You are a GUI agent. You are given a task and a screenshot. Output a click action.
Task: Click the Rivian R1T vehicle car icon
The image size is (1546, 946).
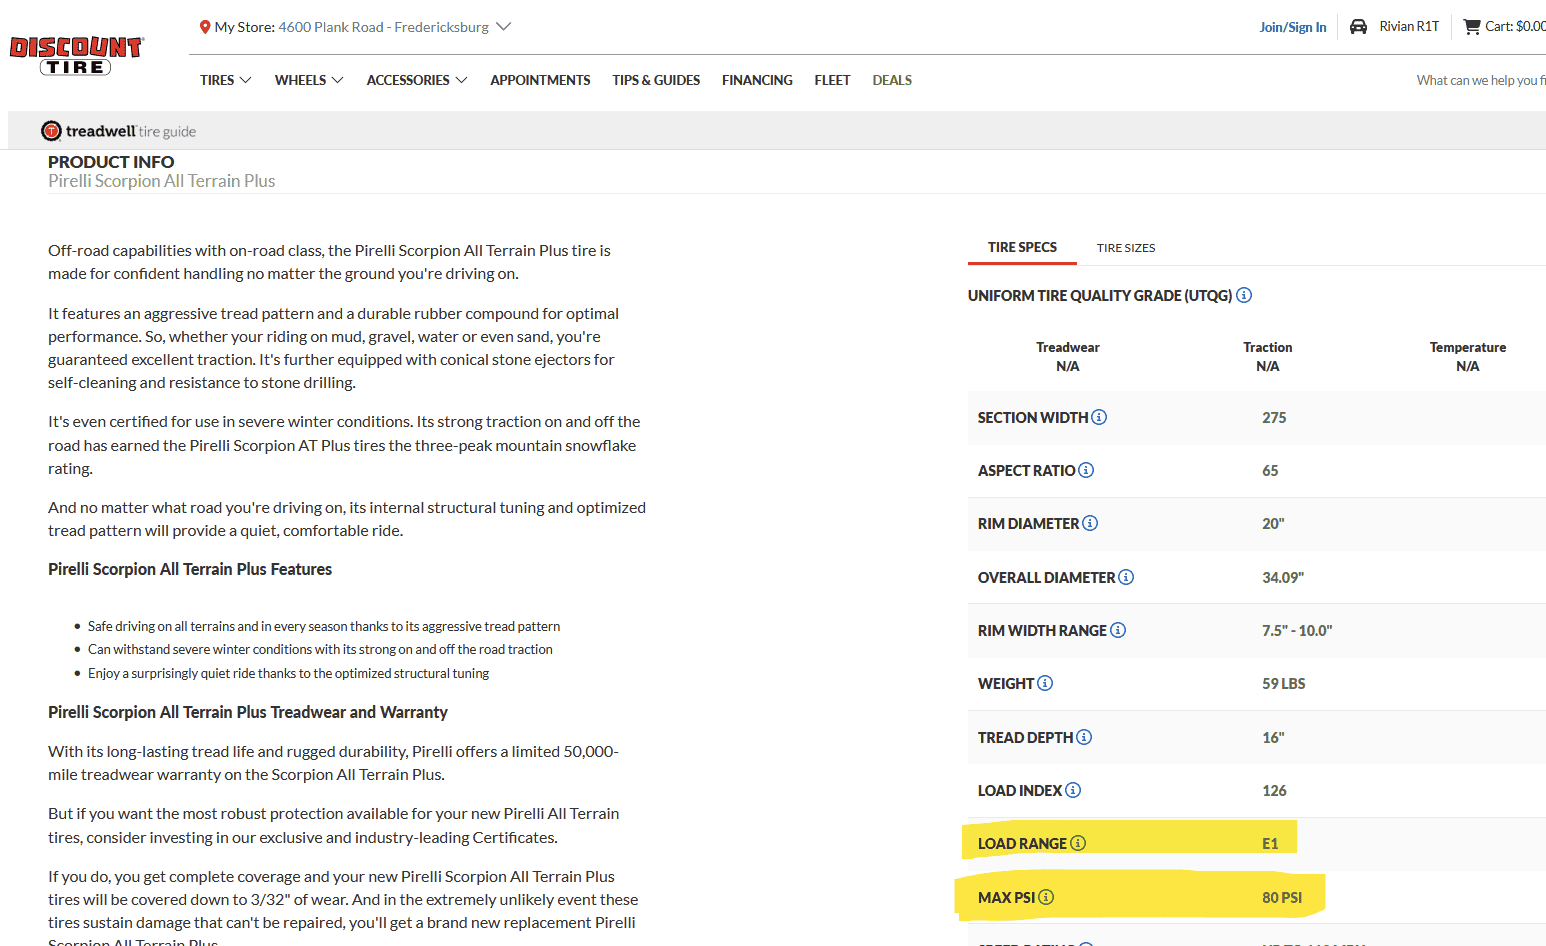[x=1358, y=27]
